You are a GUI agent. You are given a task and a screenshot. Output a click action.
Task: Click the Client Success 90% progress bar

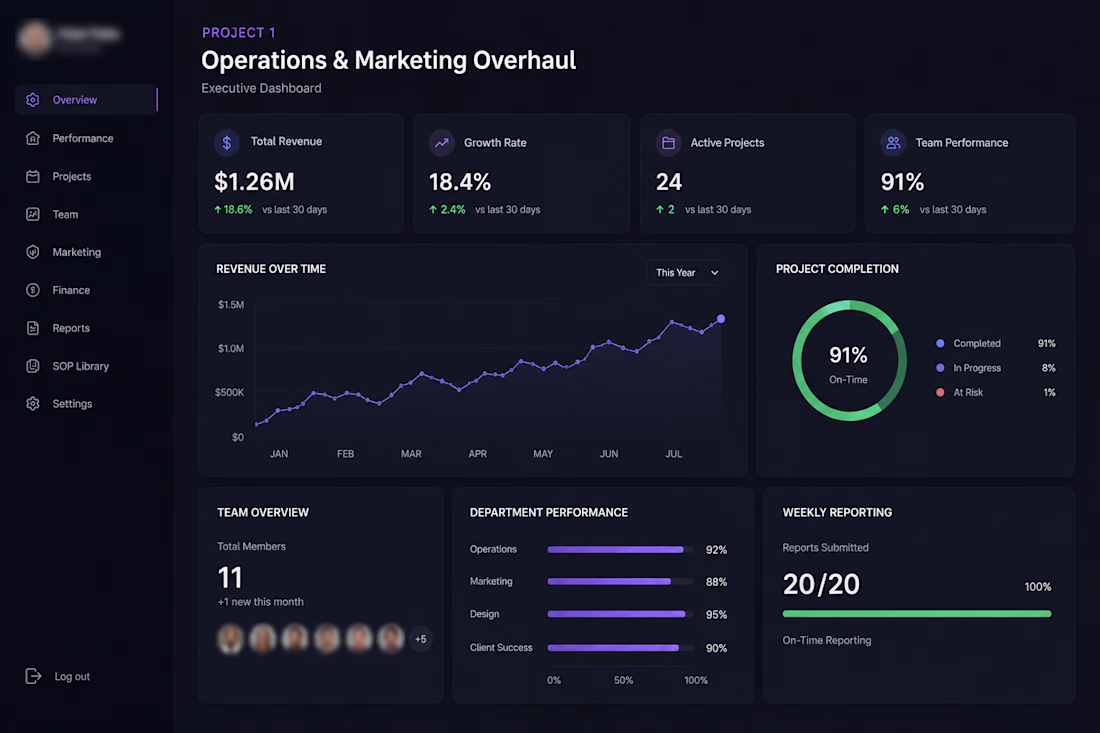(x=620, y=647)
